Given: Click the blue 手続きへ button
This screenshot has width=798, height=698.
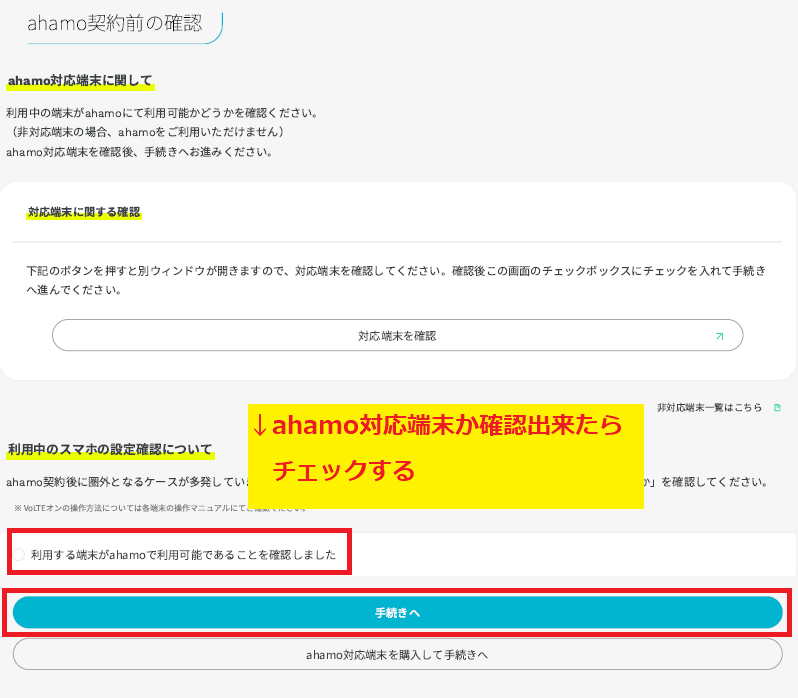Looking at the screenshot, I should [397, 613].
